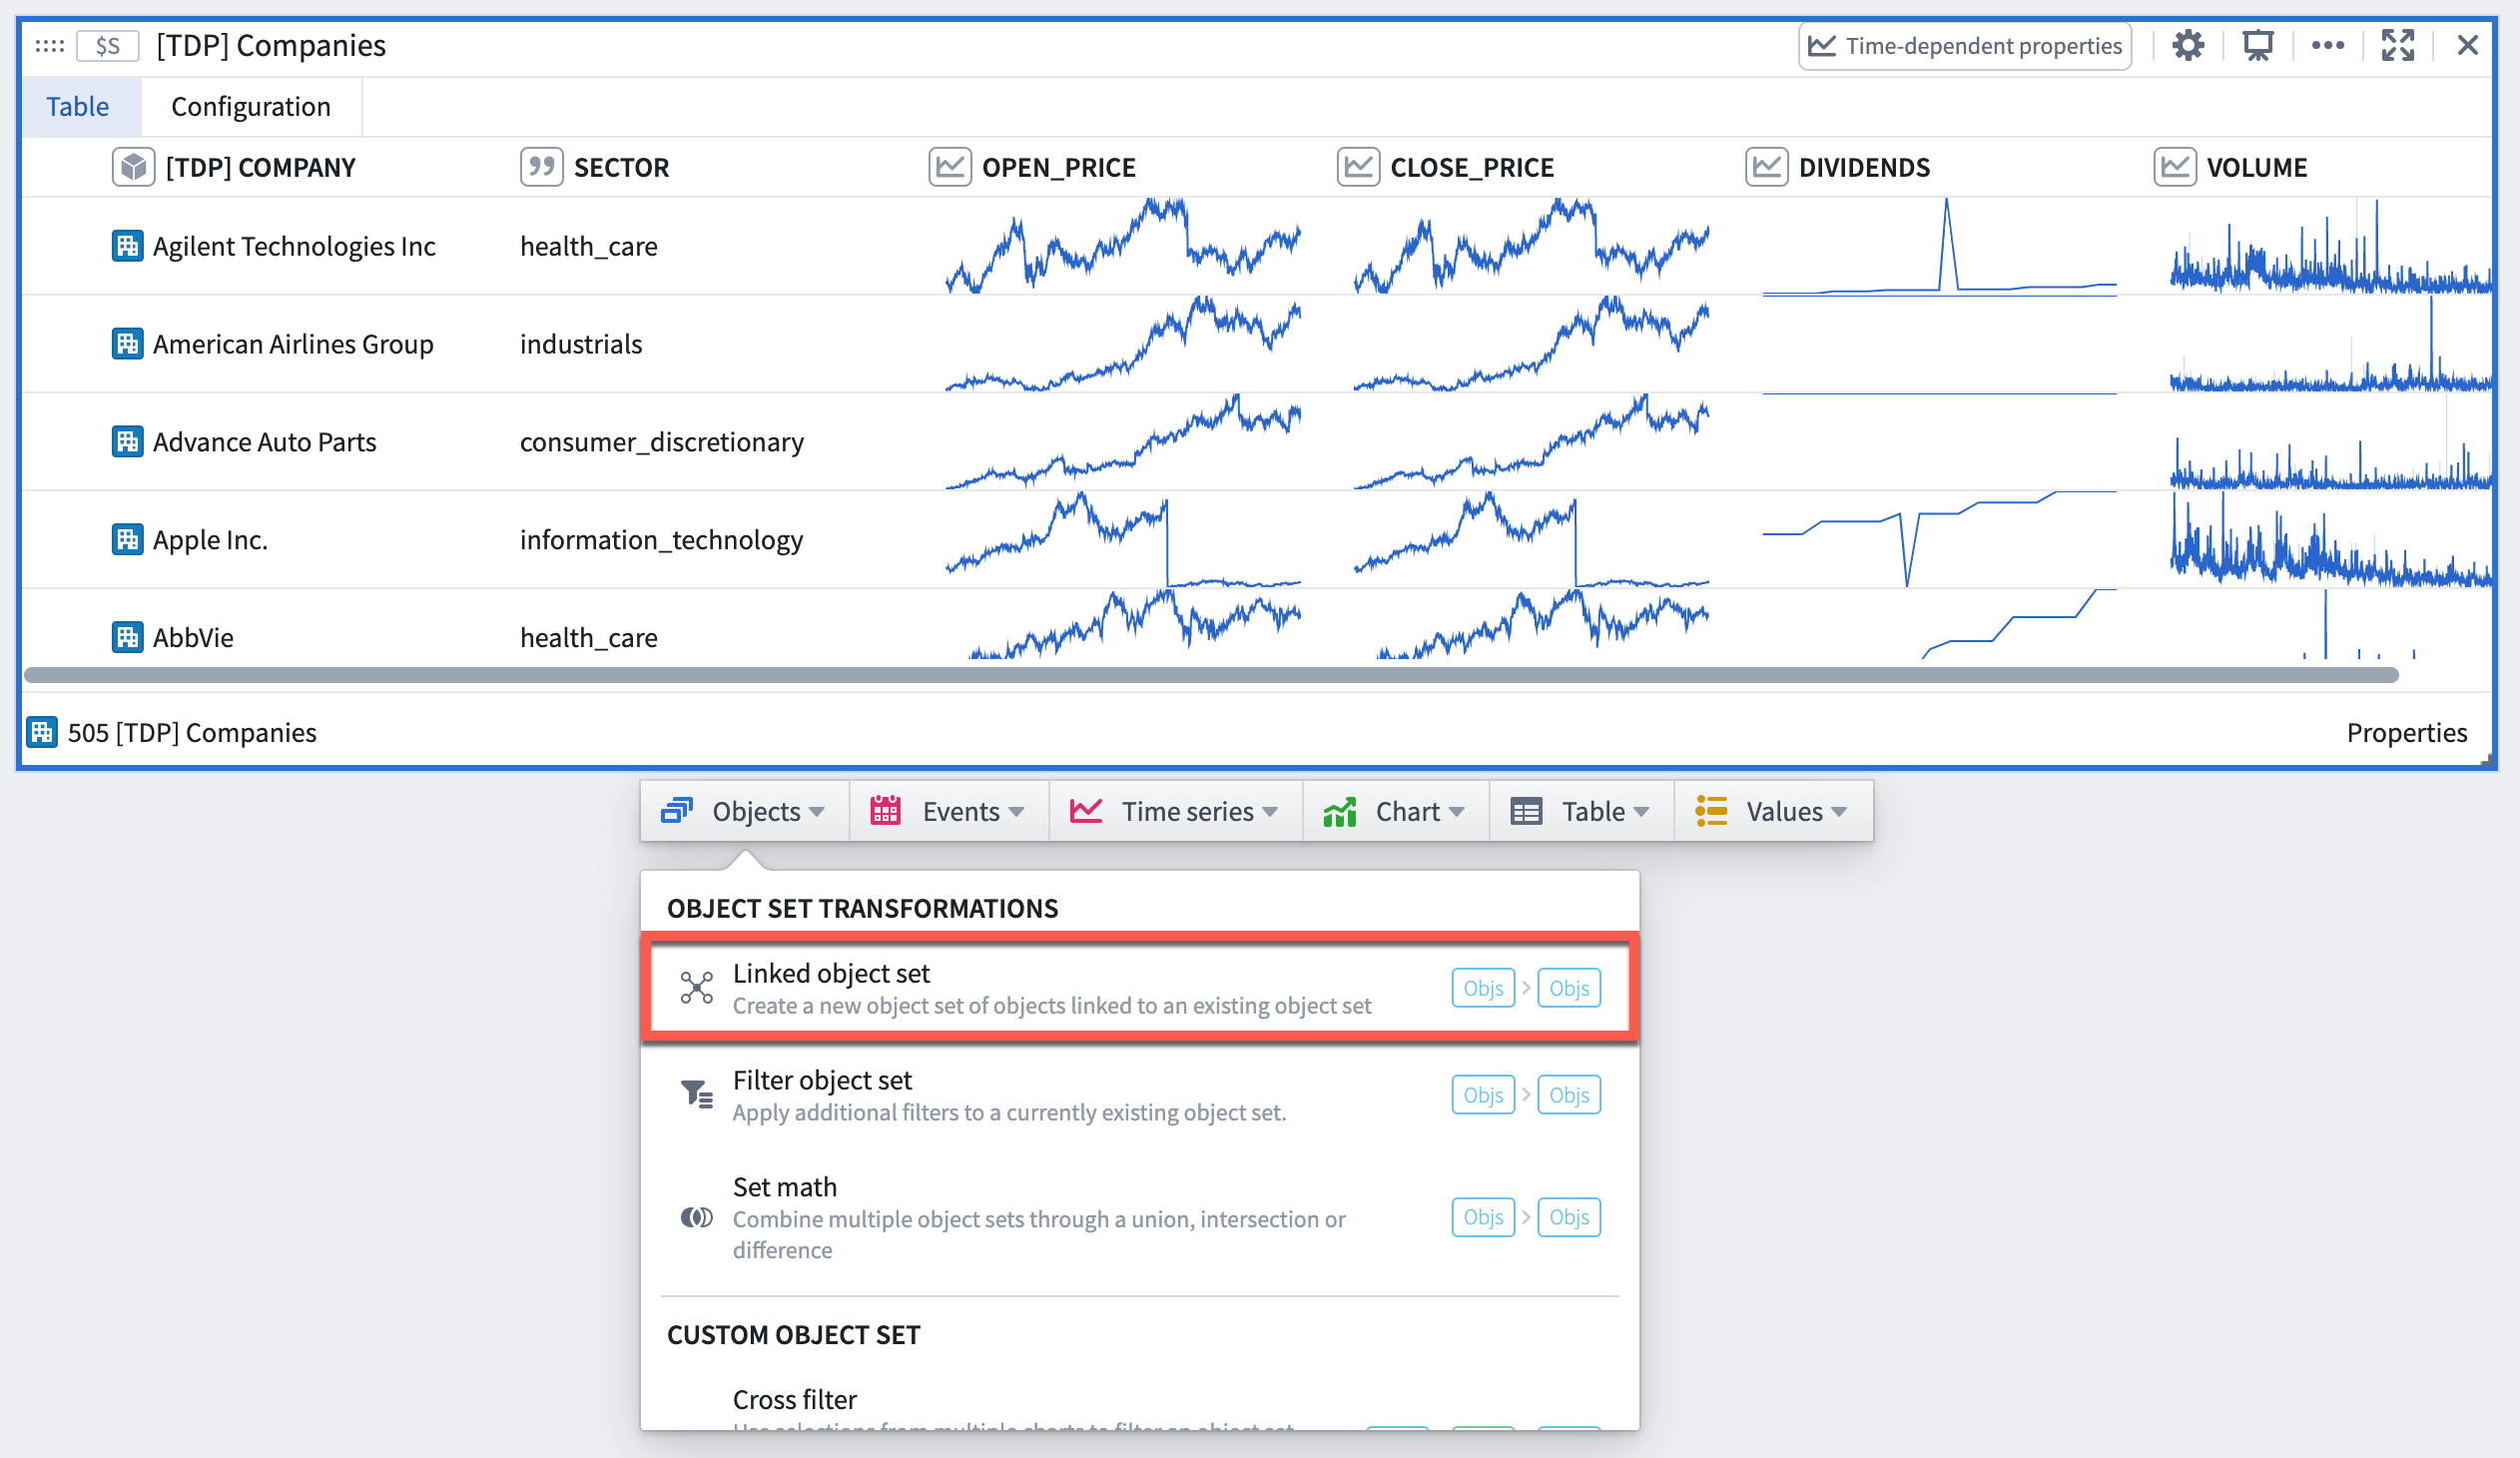Click the presentation screen icon
The image size is (2520, 1458).
[2257, 46]
